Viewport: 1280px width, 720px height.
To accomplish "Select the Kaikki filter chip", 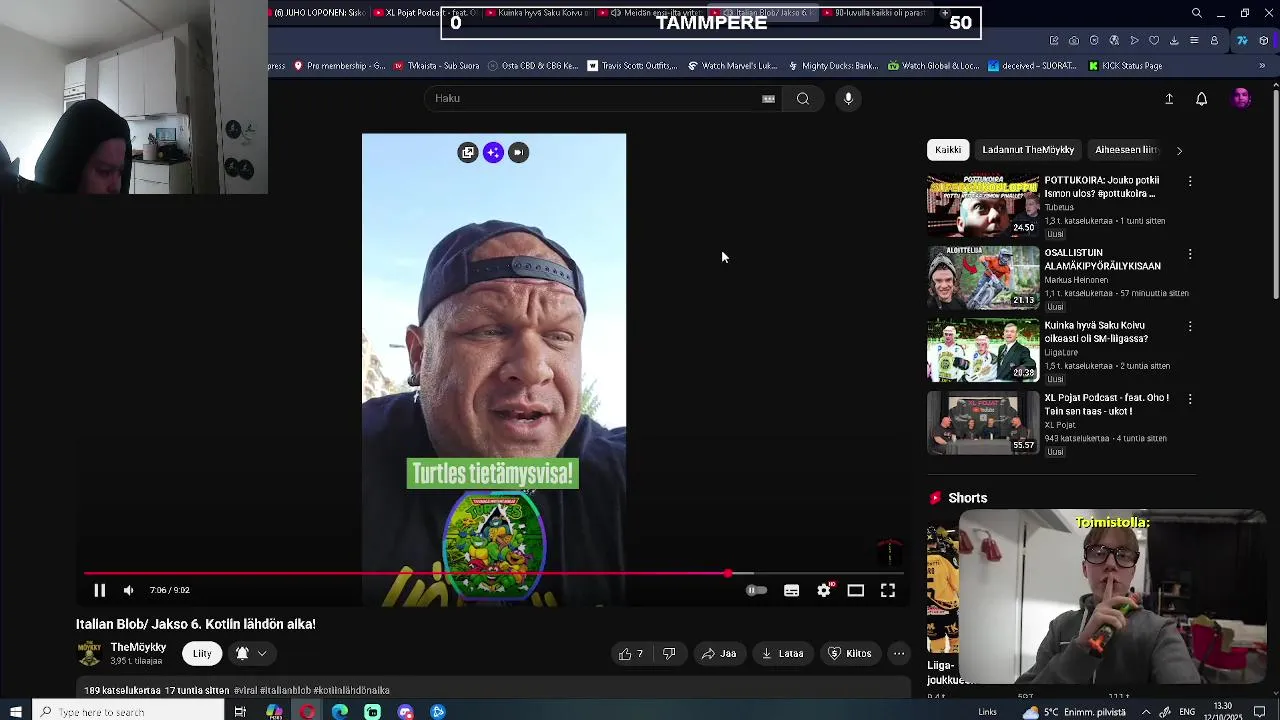I will click(x=948, y=150).
